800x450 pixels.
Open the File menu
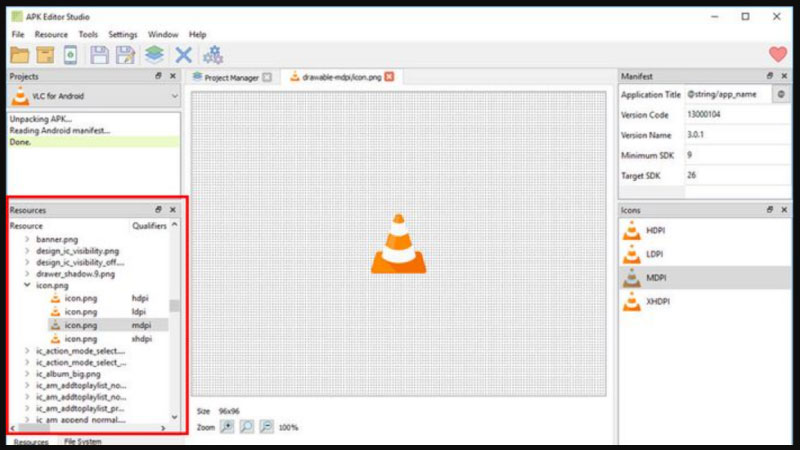point(18,34)
